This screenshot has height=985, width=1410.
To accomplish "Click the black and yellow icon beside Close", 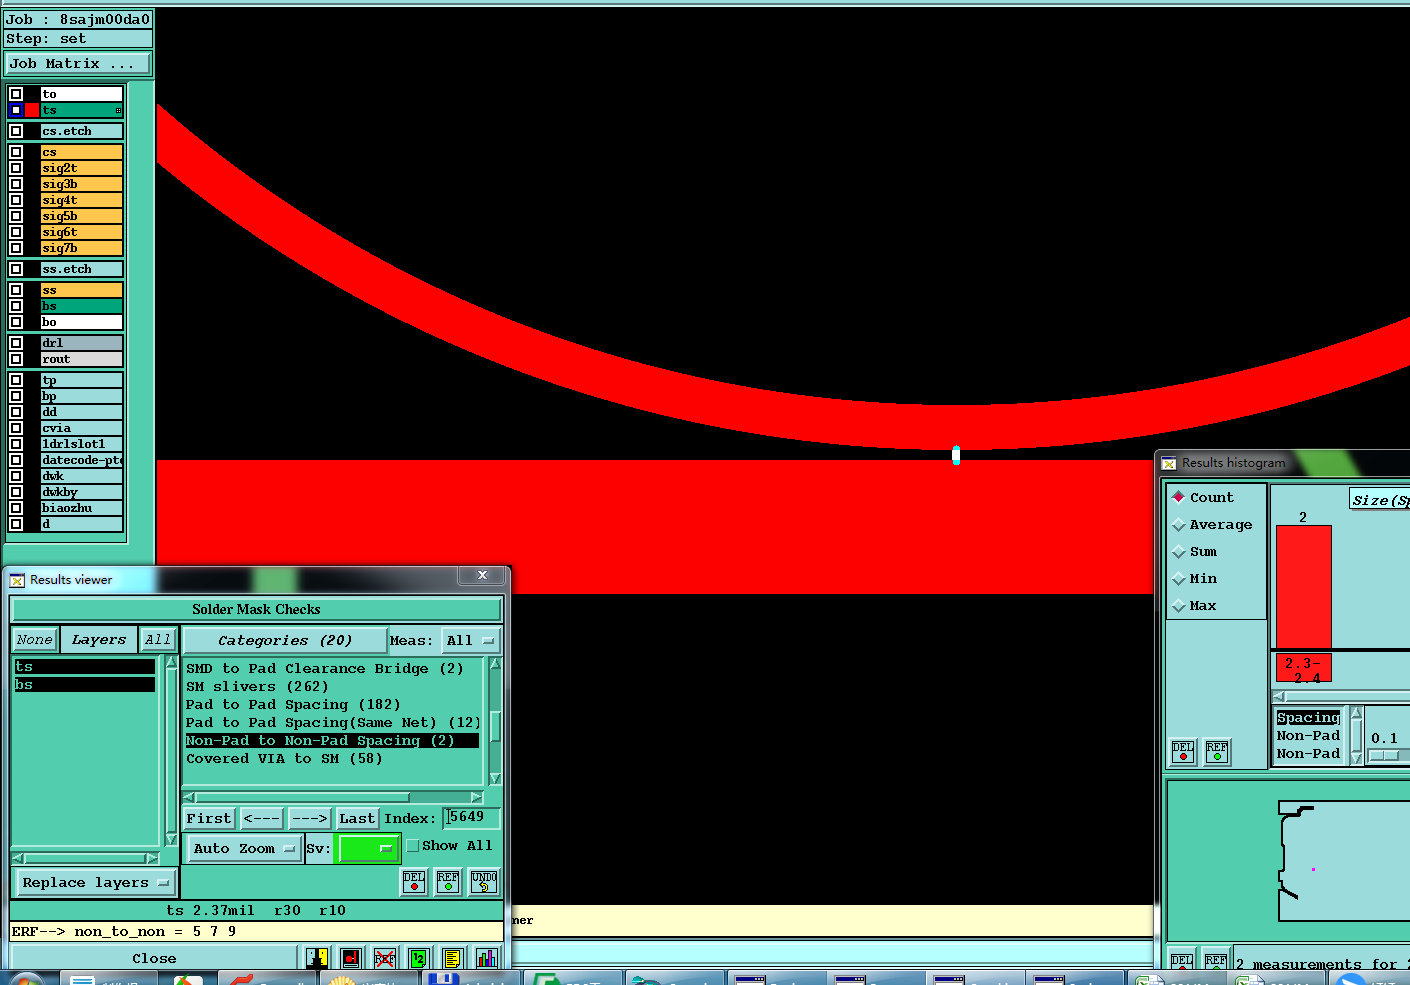I will tap(317, 958).
